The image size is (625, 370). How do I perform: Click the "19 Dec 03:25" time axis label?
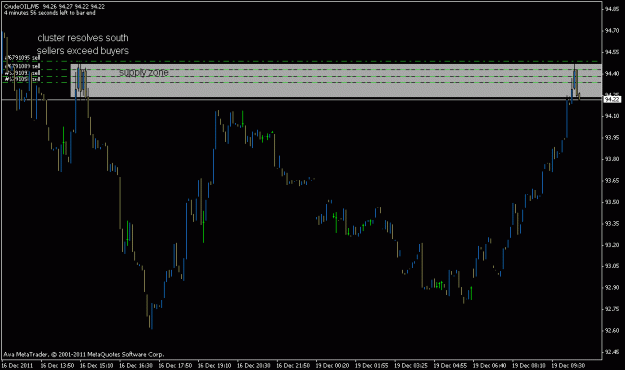411,365
